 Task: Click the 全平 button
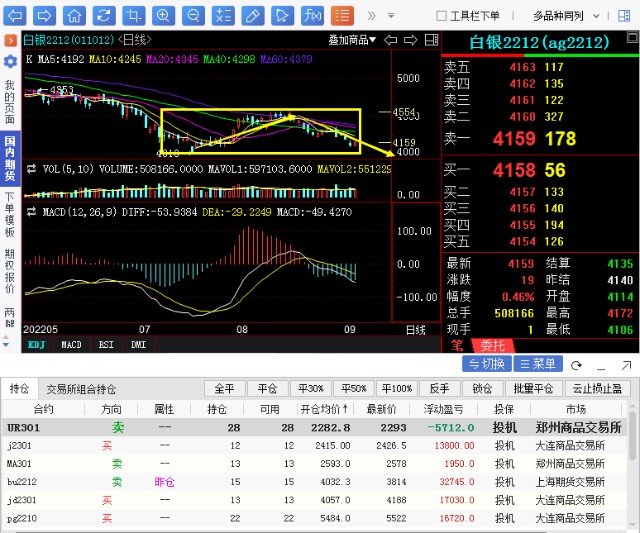224,389
